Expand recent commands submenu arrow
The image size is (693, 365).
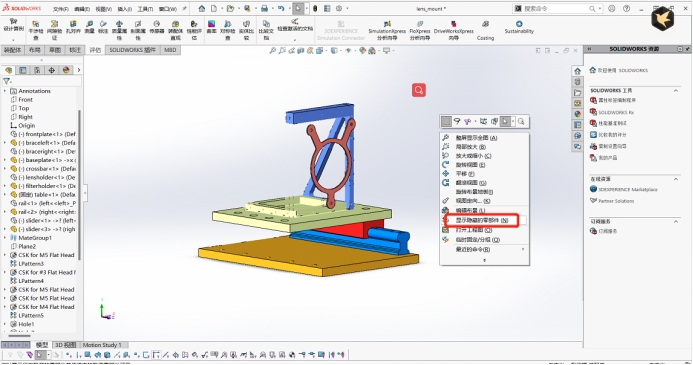click(523, 249)
